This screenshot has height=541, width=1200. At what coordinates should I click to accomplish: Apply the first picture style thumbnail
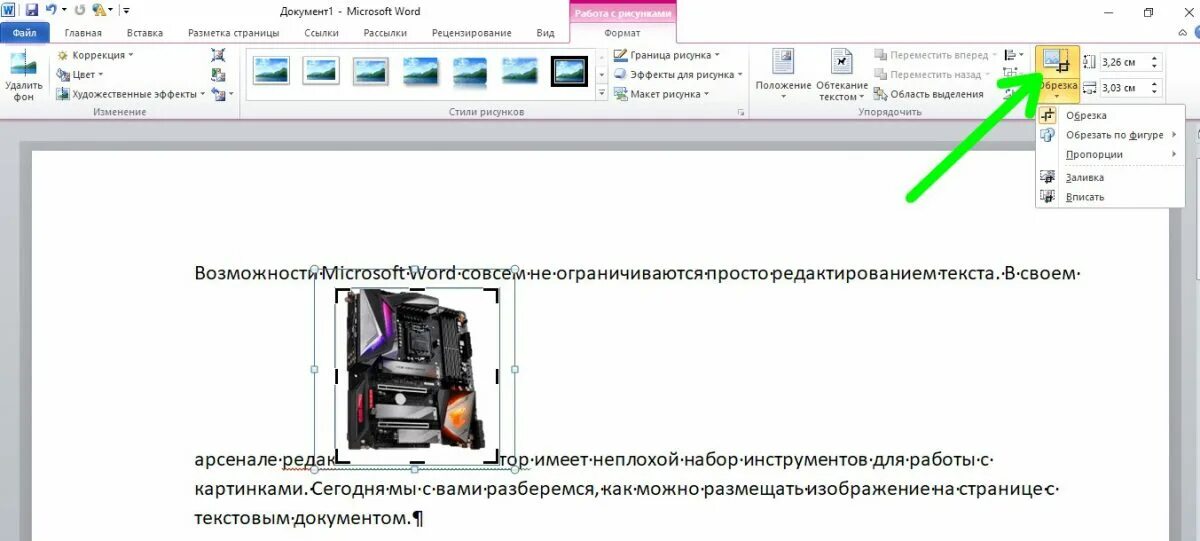coord(271,70)
